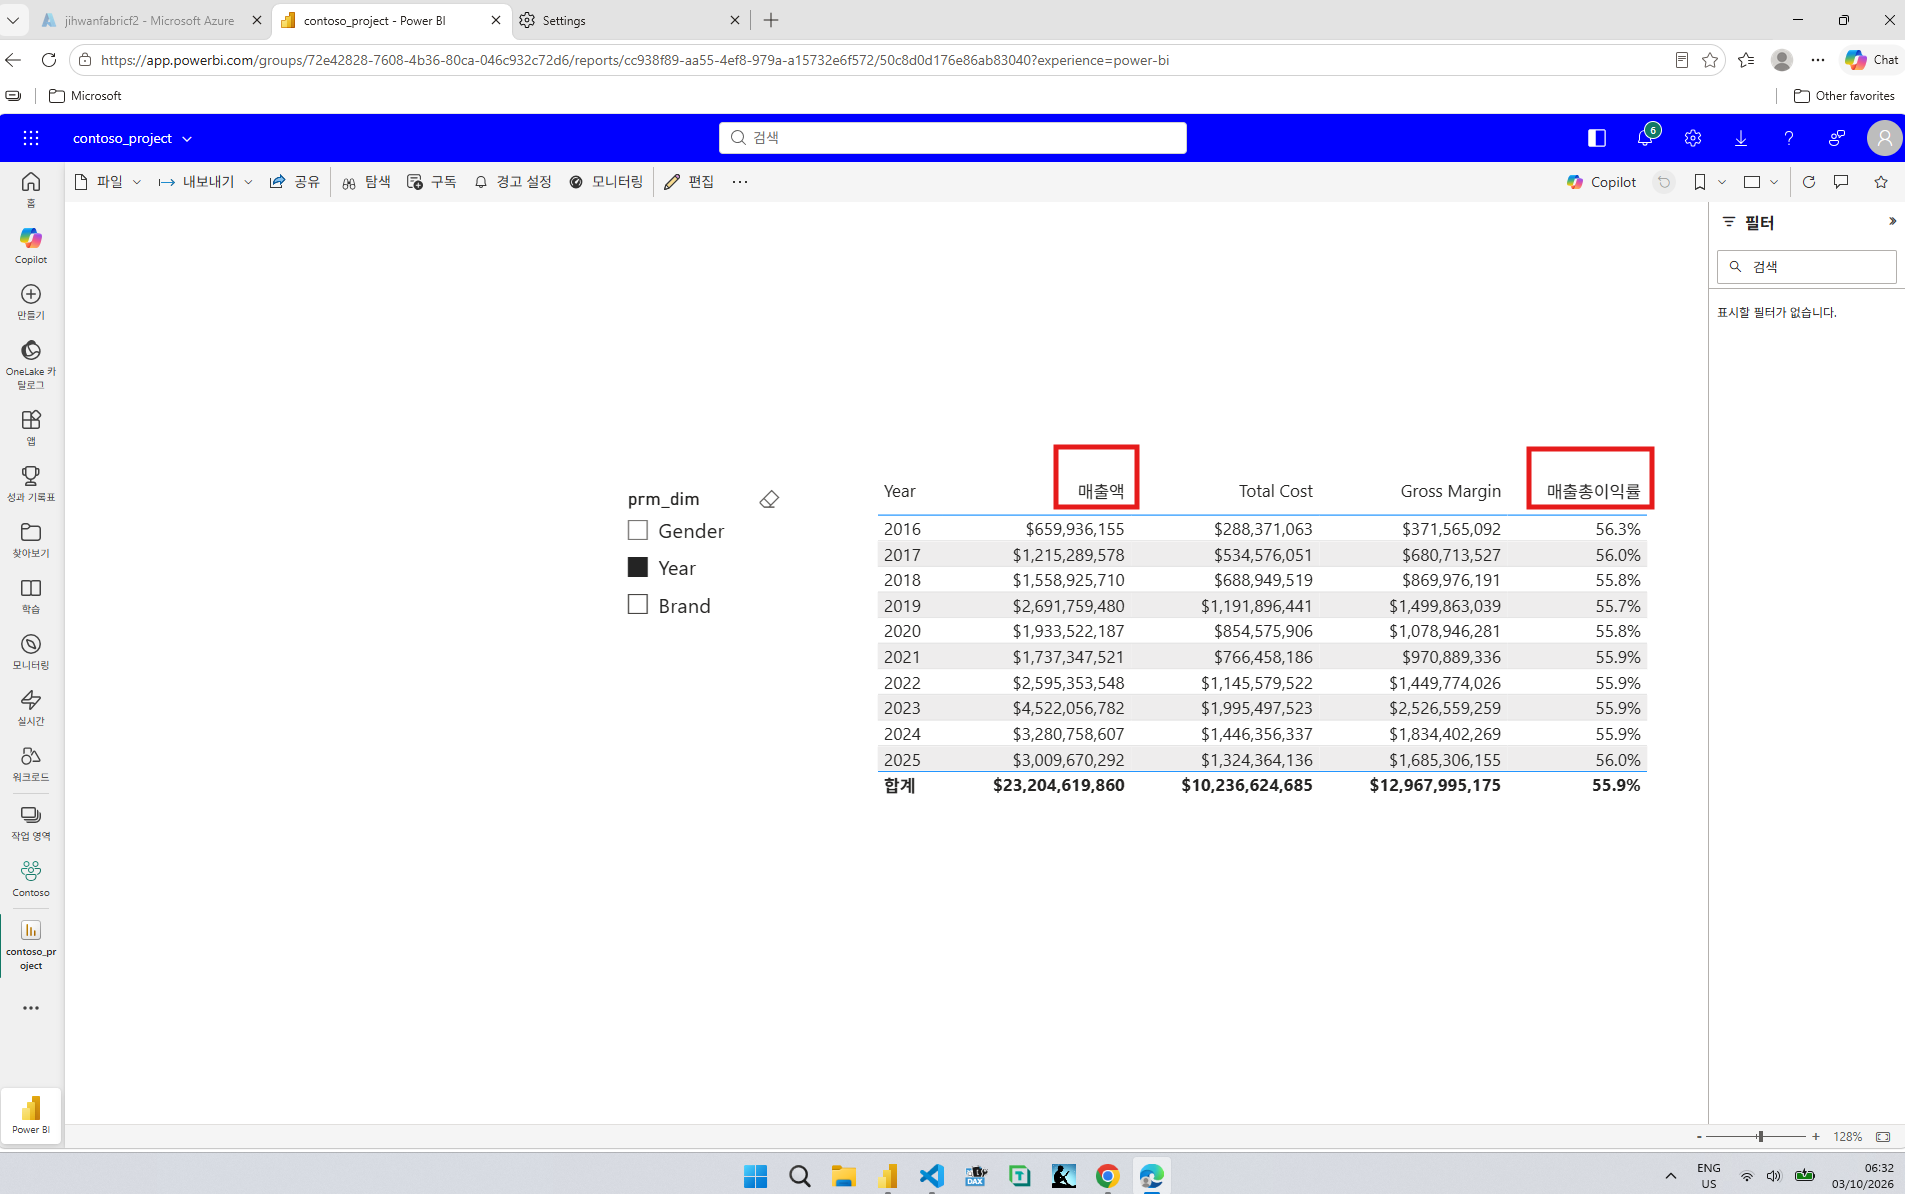Image resolution: width=1905 pixels, height=1194 pixels.
Task: Click 구독 (Subscribe) in the toolbar
Action: 432,182
